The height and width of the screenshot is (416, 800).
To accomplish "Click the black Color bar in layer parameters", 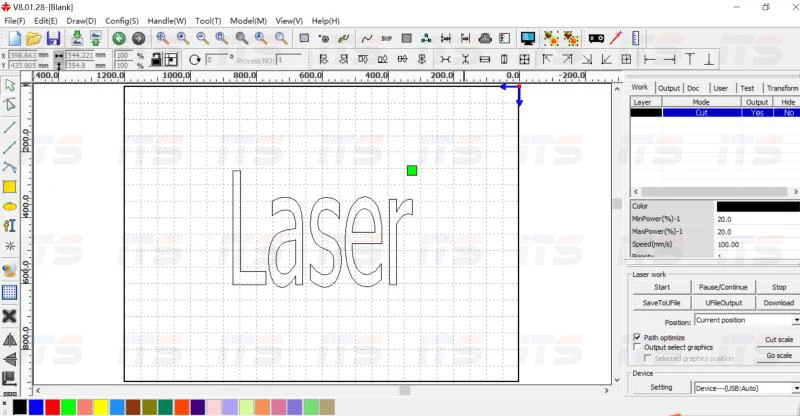I will point(758,206).
